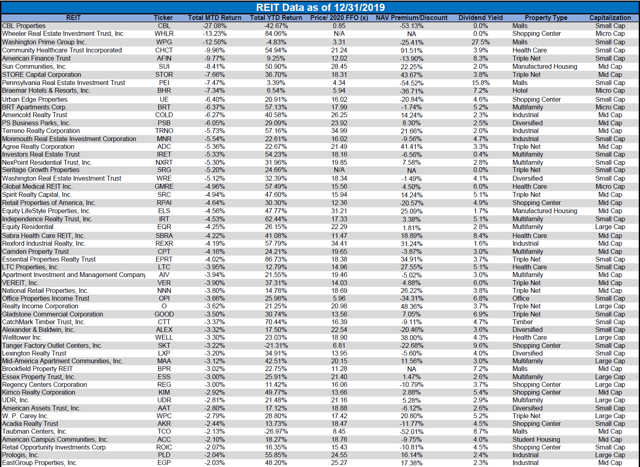Click the 'Office Properties Income Trust' name
This screenshot has width=640, height=467.
pyautogui.click(x=46, y=298)
